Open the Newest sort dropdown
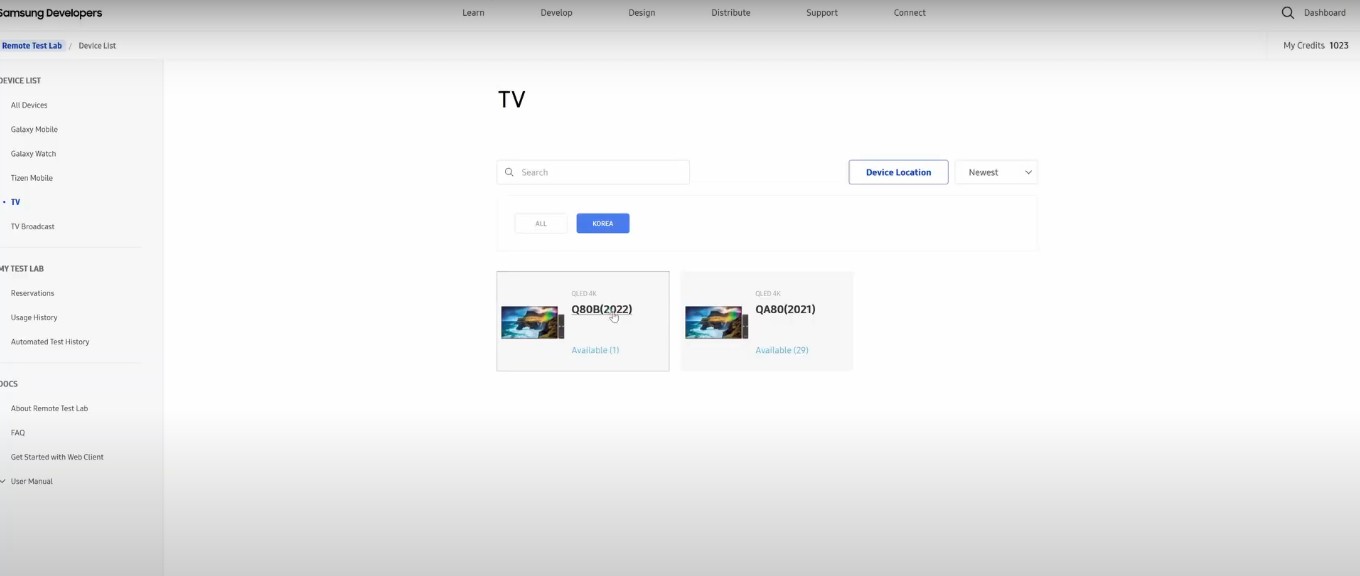 click(x=996, y=172)
